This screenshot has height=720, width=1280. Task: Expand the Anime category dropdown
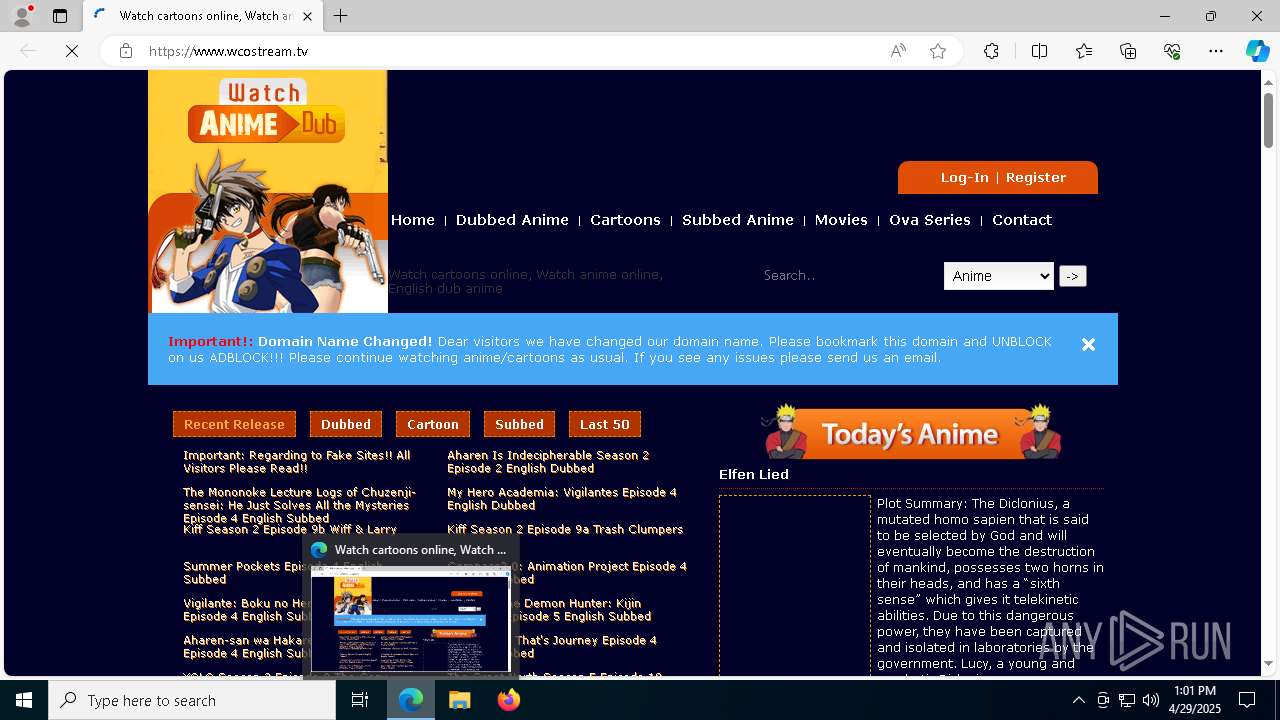[999, 276]
